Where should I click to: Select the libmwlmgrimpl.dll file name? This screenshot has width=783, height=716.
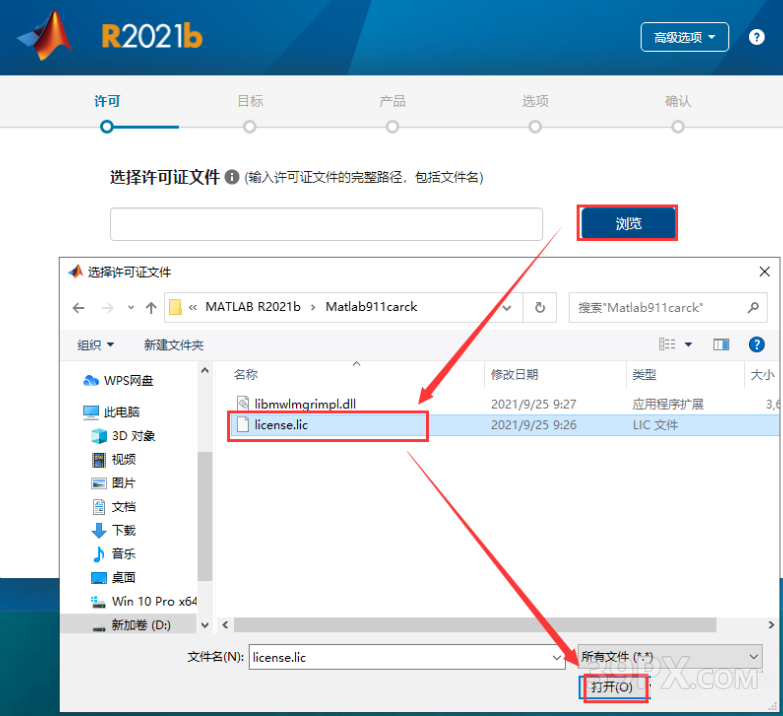[x=305, y=403]
